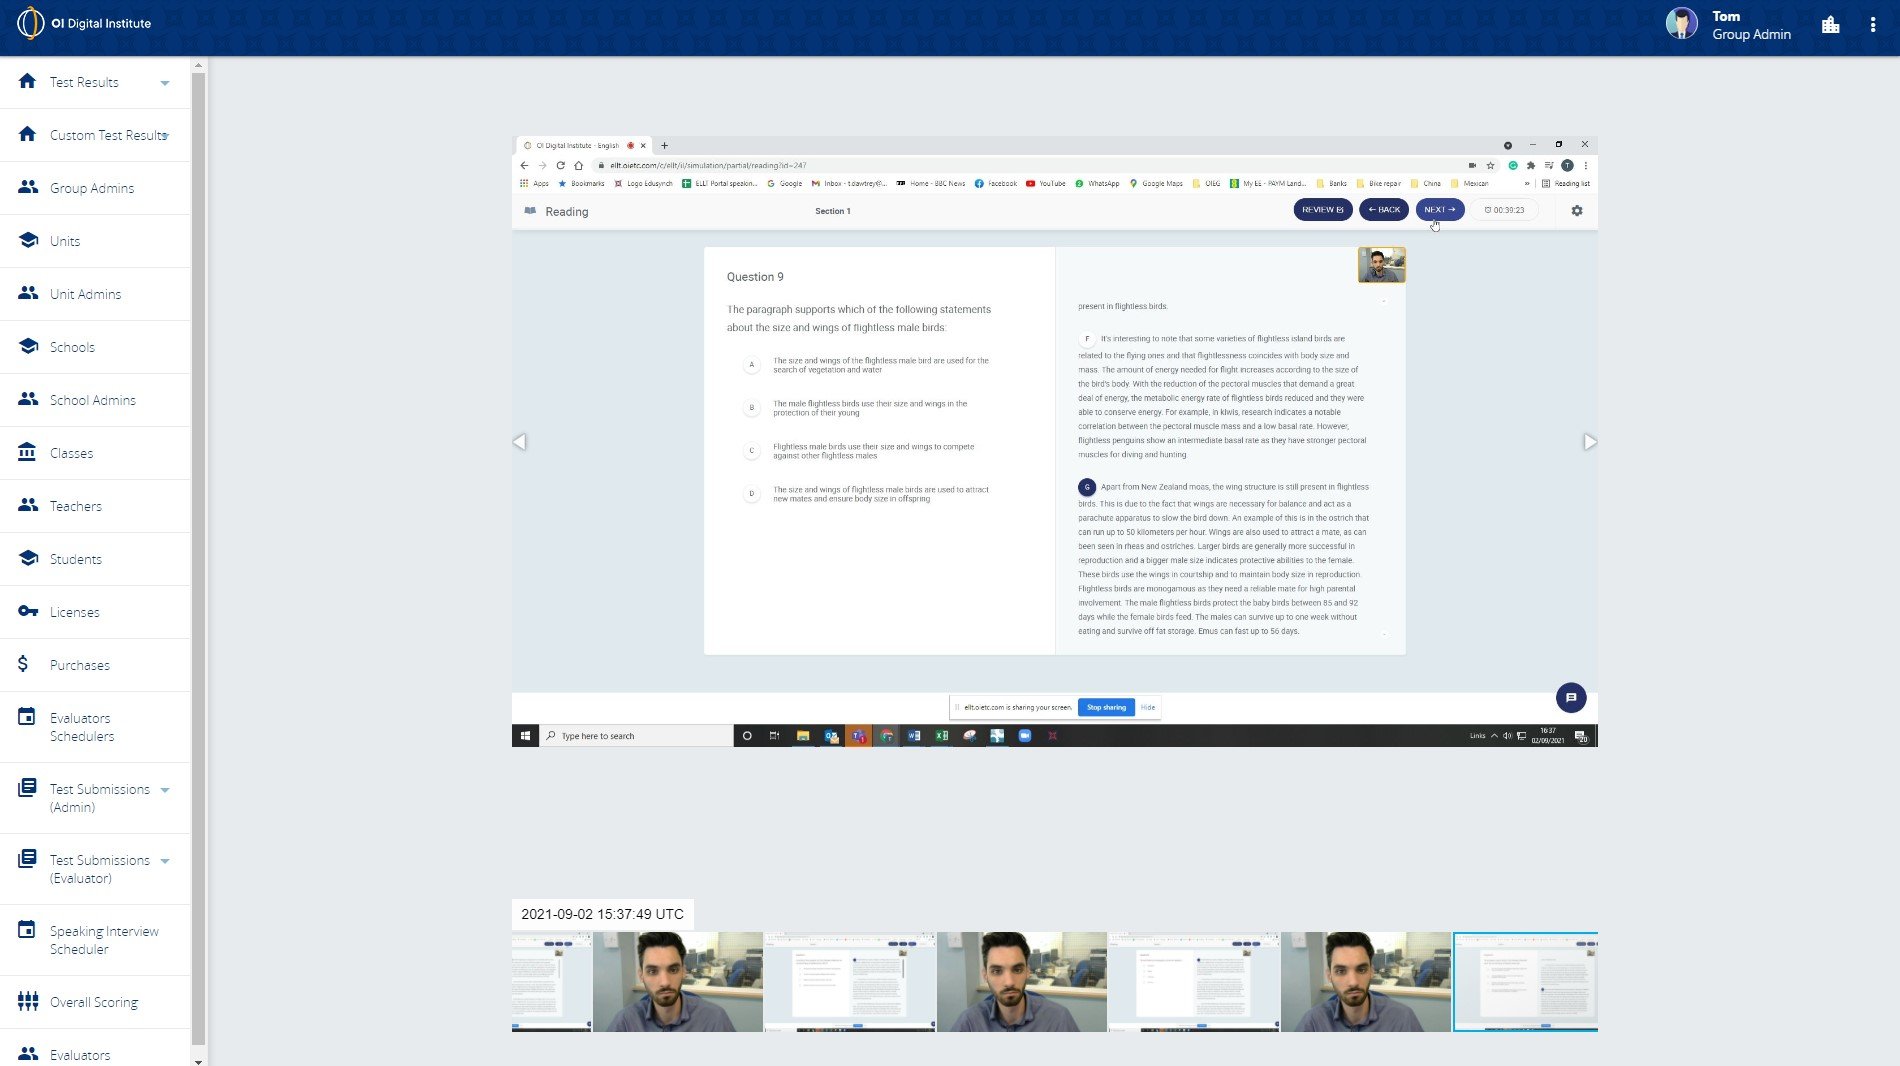Select answer option A radio button

pos(751,365)
